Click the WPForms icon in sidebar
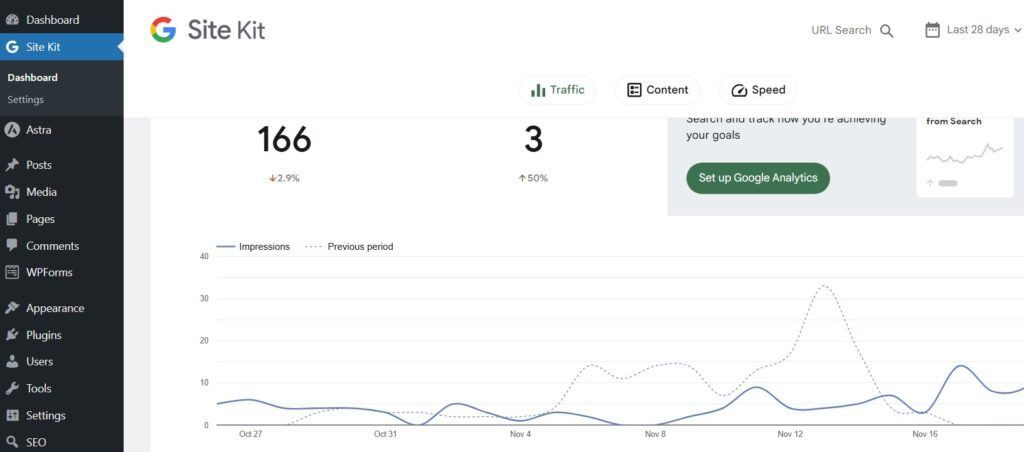The width and height of the screenshot is (1024, 452). 12,272
